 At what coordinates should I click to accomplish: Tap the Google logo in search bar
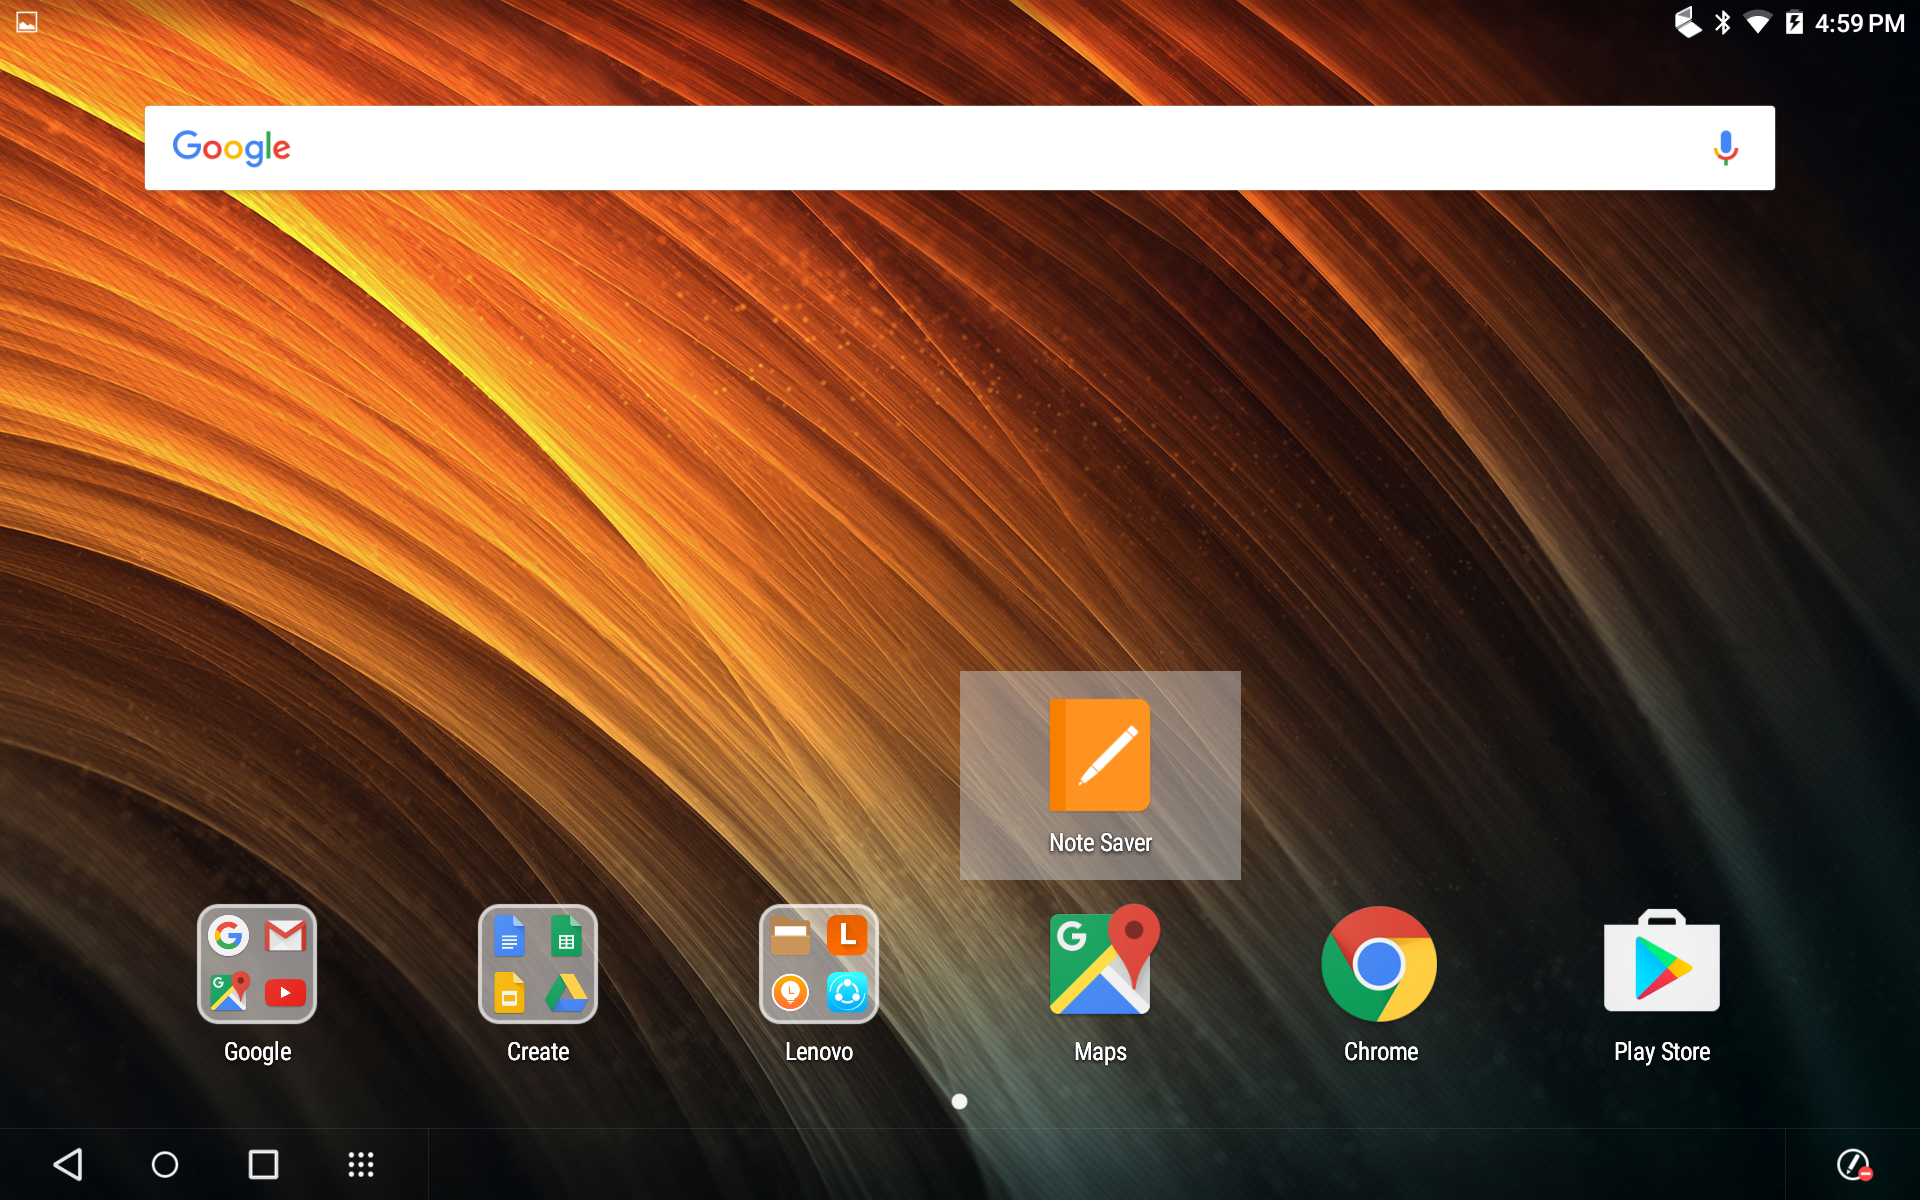[x=232, y=148]
